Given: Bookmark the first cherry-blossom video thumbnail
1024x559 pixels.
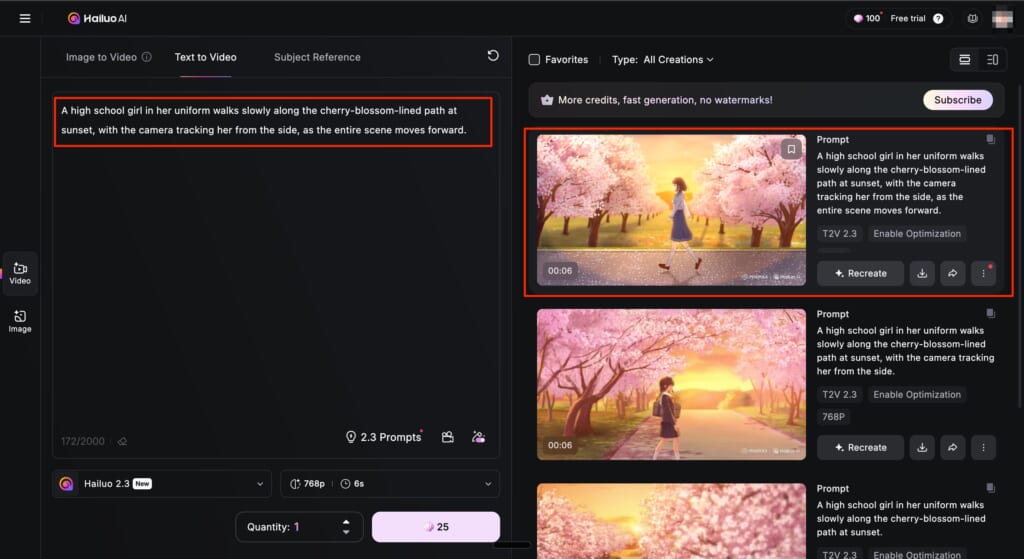Looking at the screenshot, I should pos(791,149).
